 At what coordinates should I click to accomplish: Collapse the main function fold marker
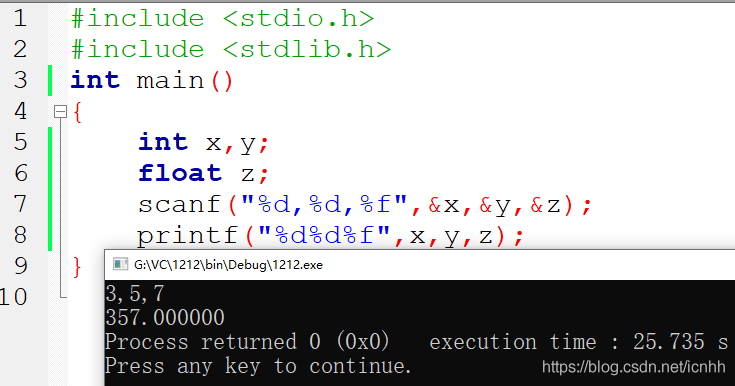[x=60, y=112]
